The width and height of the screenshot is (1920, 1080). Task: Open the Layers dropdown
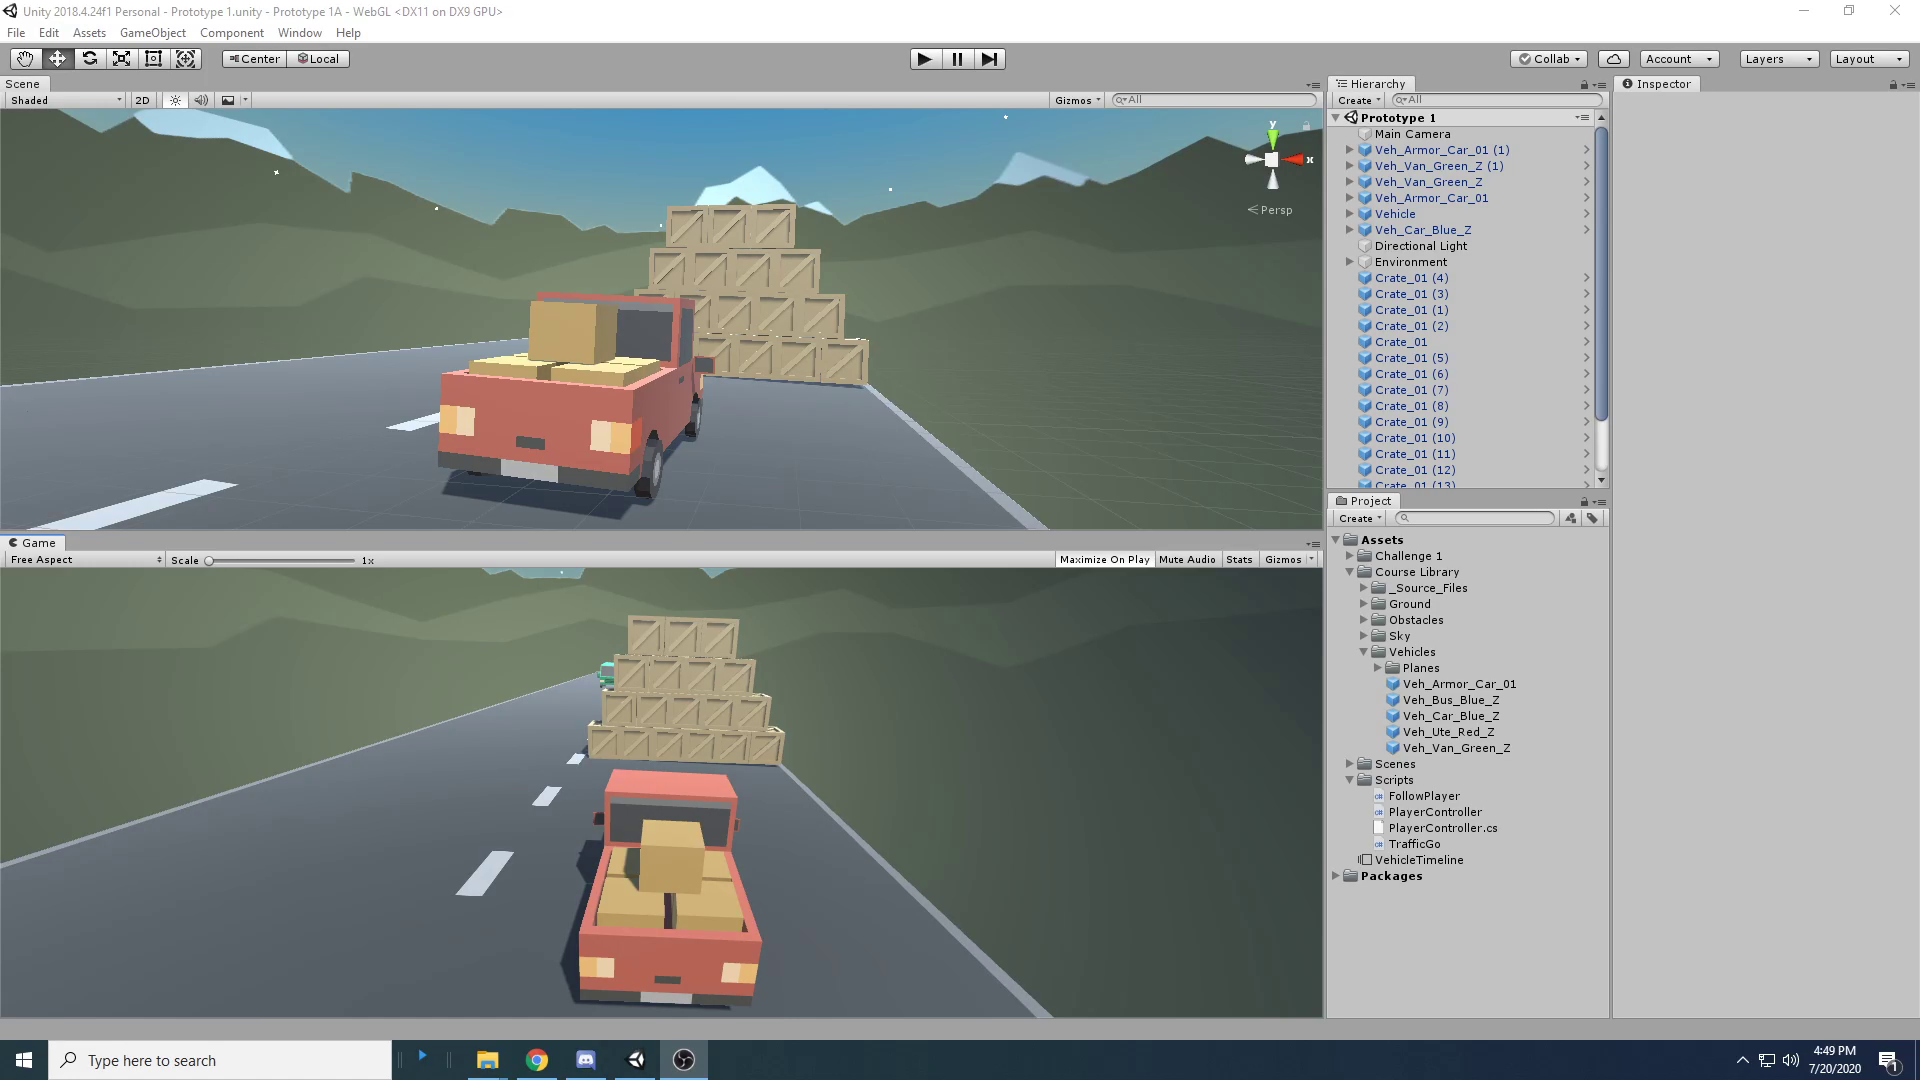pyautogui.click(x=1778, y=59)
